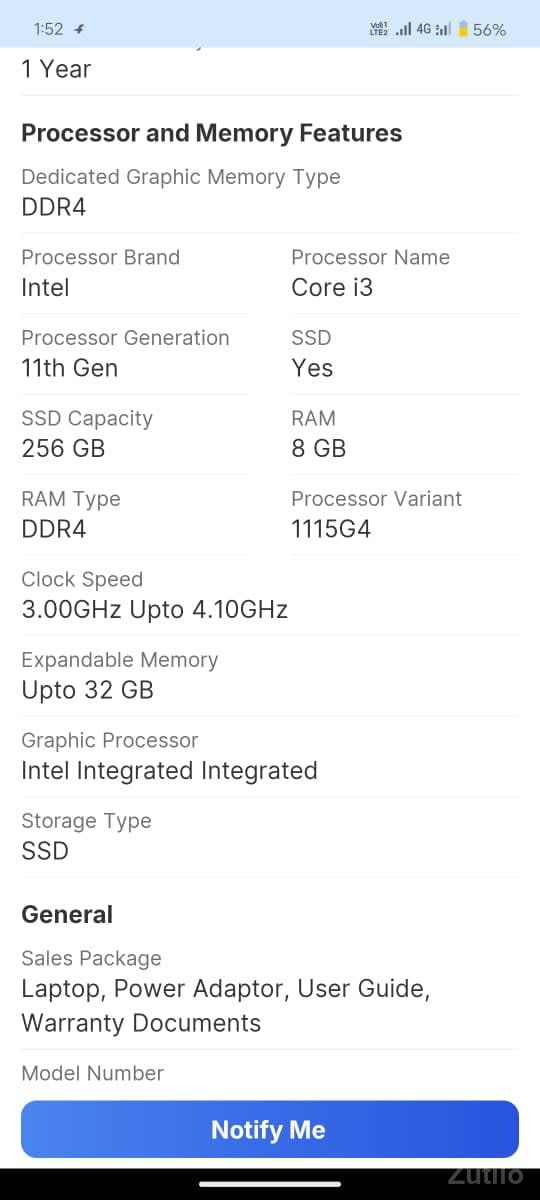Tap the Sales Package description text
The width and height of the screenshot is (540, 1200).
(226, 1005)
